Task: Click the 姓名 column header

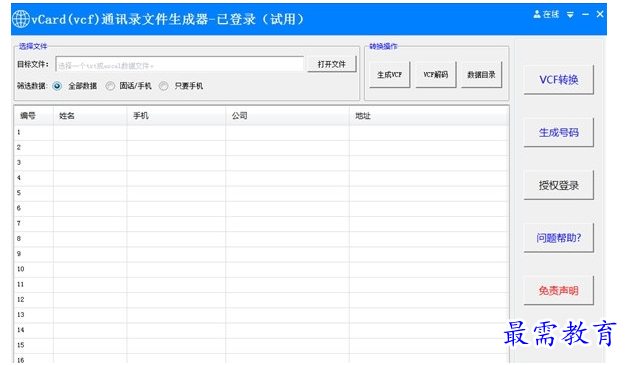Action: (90, 116)
